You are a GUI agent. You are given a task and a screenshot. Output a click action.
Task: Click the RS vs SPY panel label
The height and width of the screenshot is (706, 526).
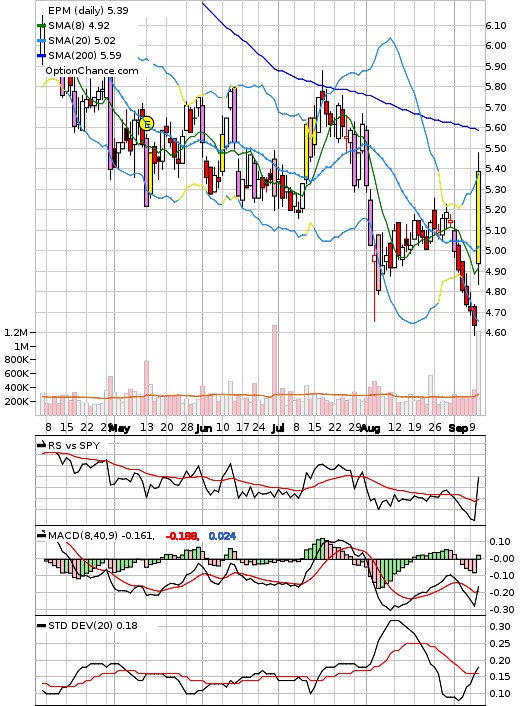(x=74, y=445)
